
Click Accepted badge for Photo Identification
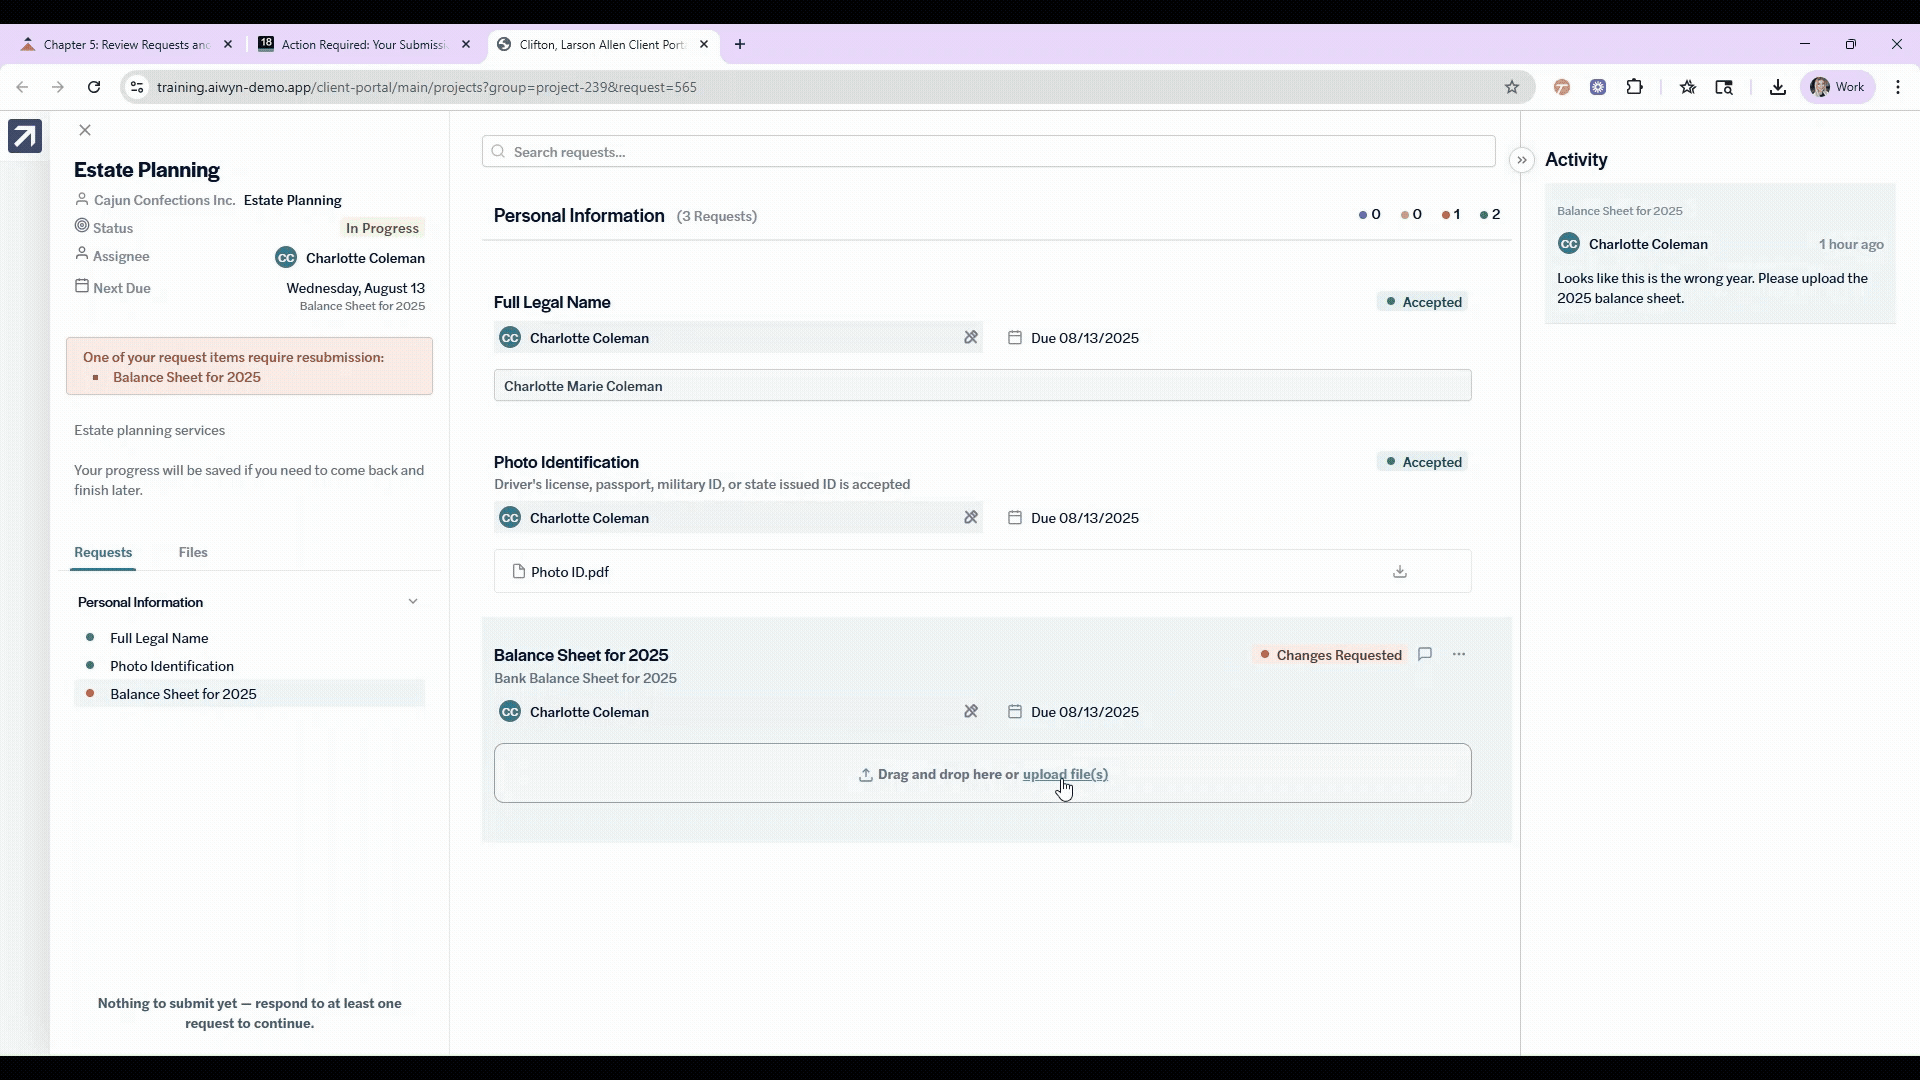[1423, 462]
